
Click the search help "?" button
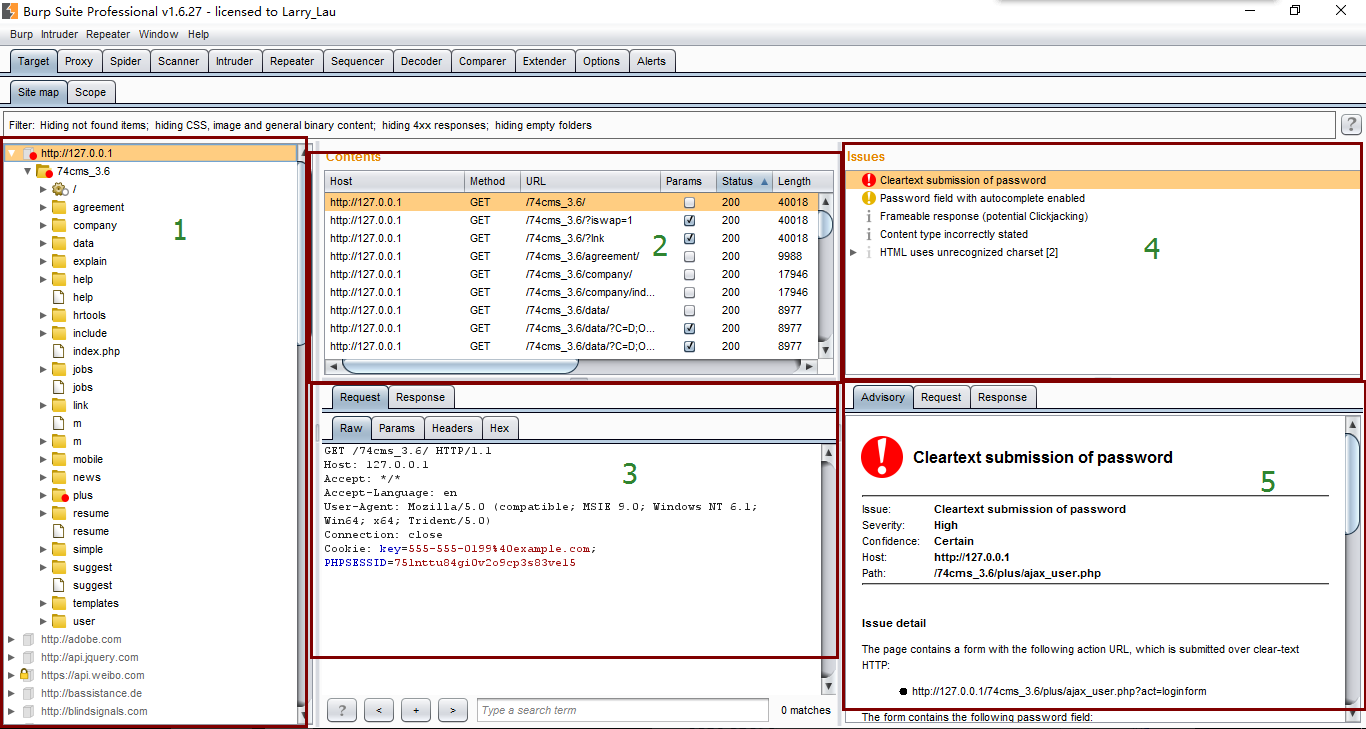(x=342, y=710)
